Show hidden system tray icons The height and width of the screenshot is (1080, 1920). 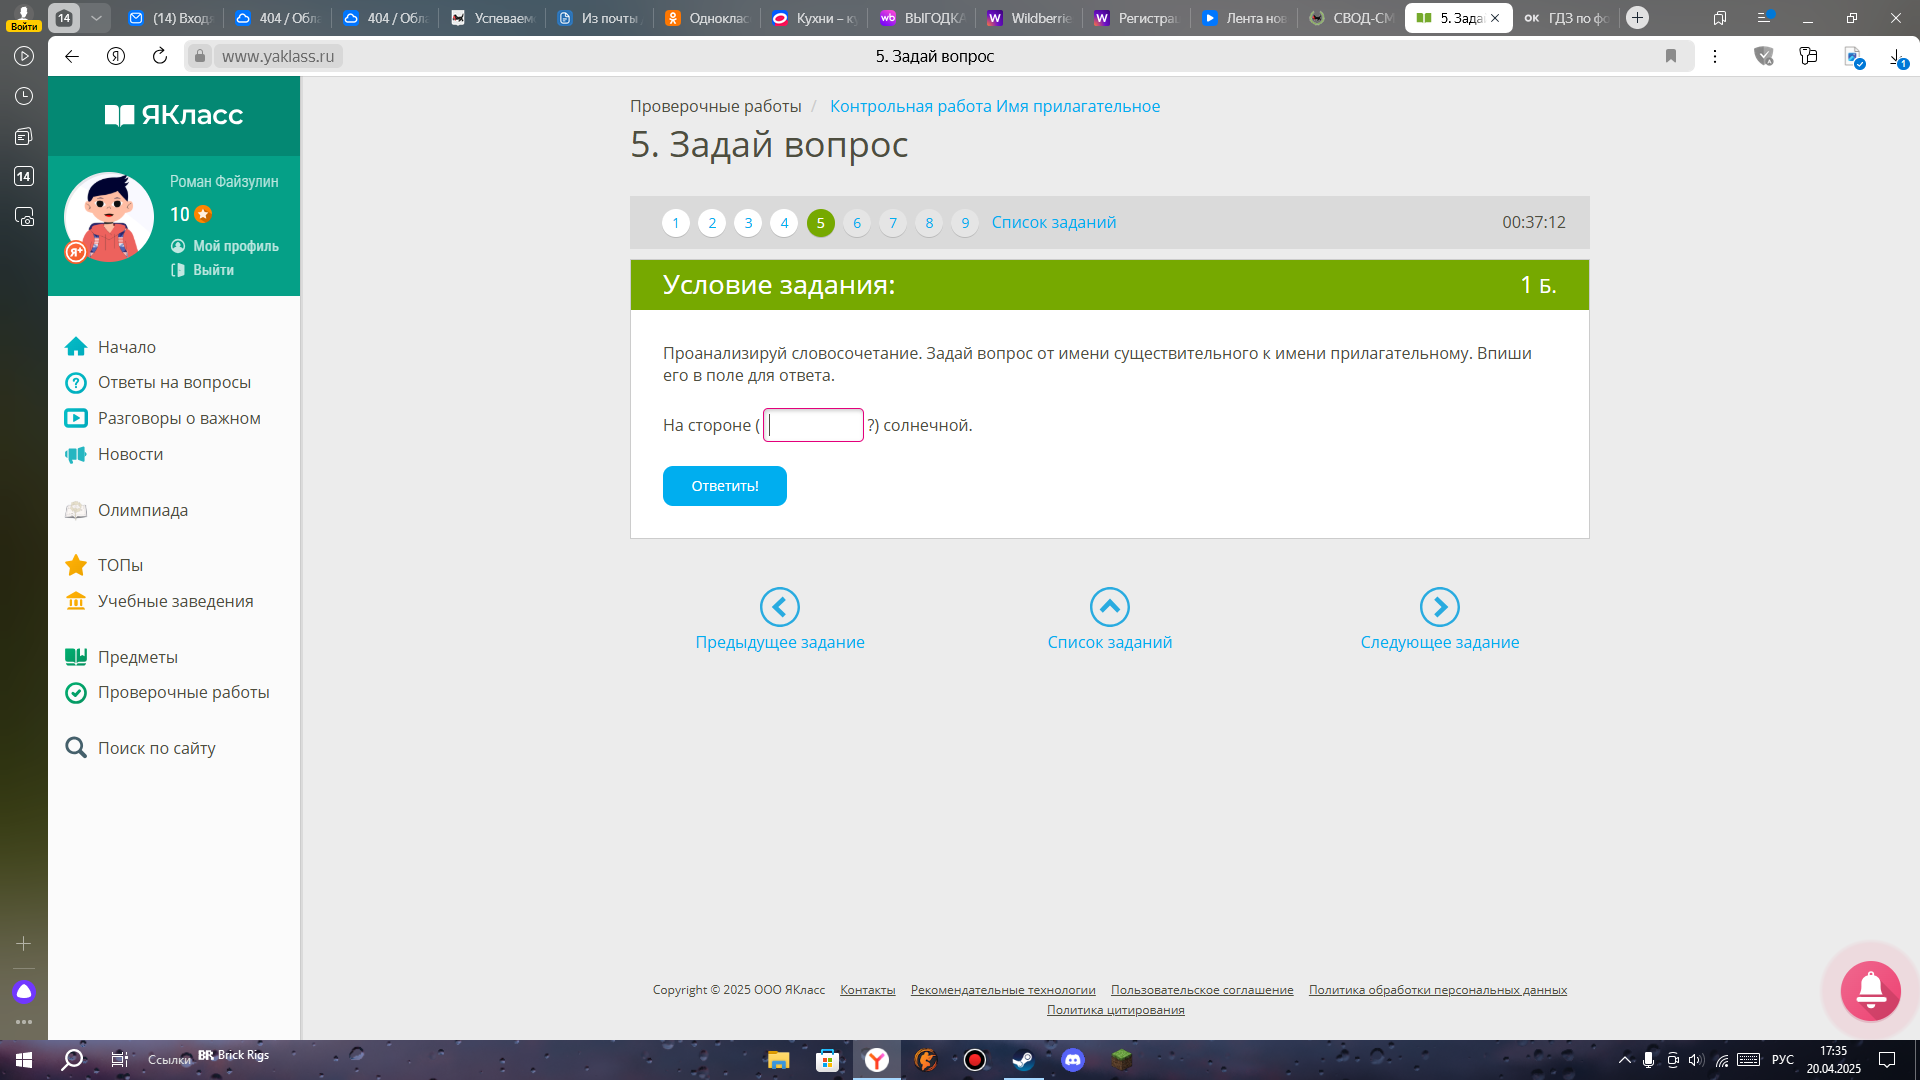(x=1624, y=1060)
